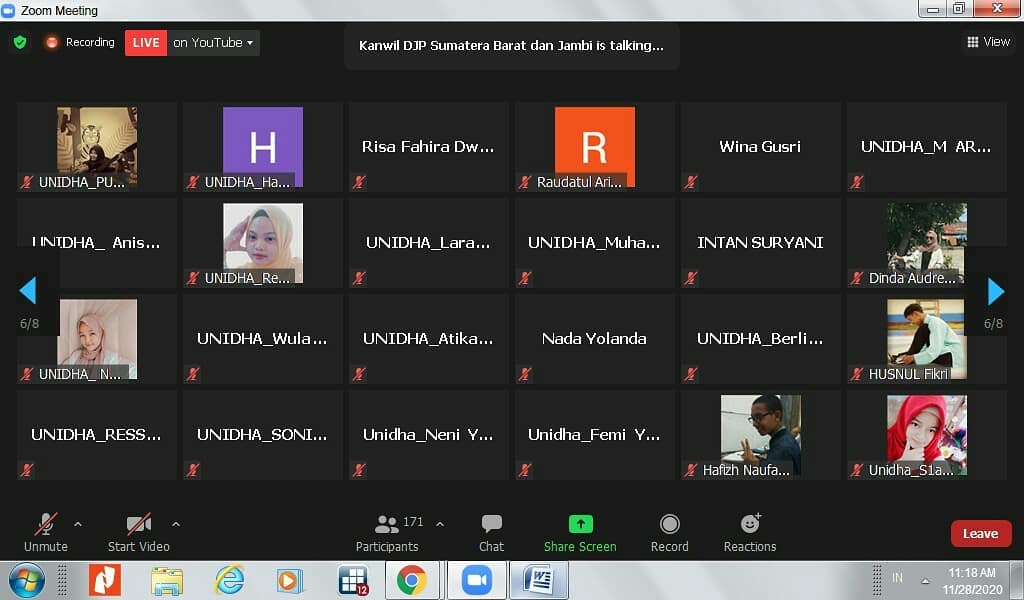
Task: Open Windows Media Player taskbar icon
Action: pyautogui.click(x=289, y=580)
